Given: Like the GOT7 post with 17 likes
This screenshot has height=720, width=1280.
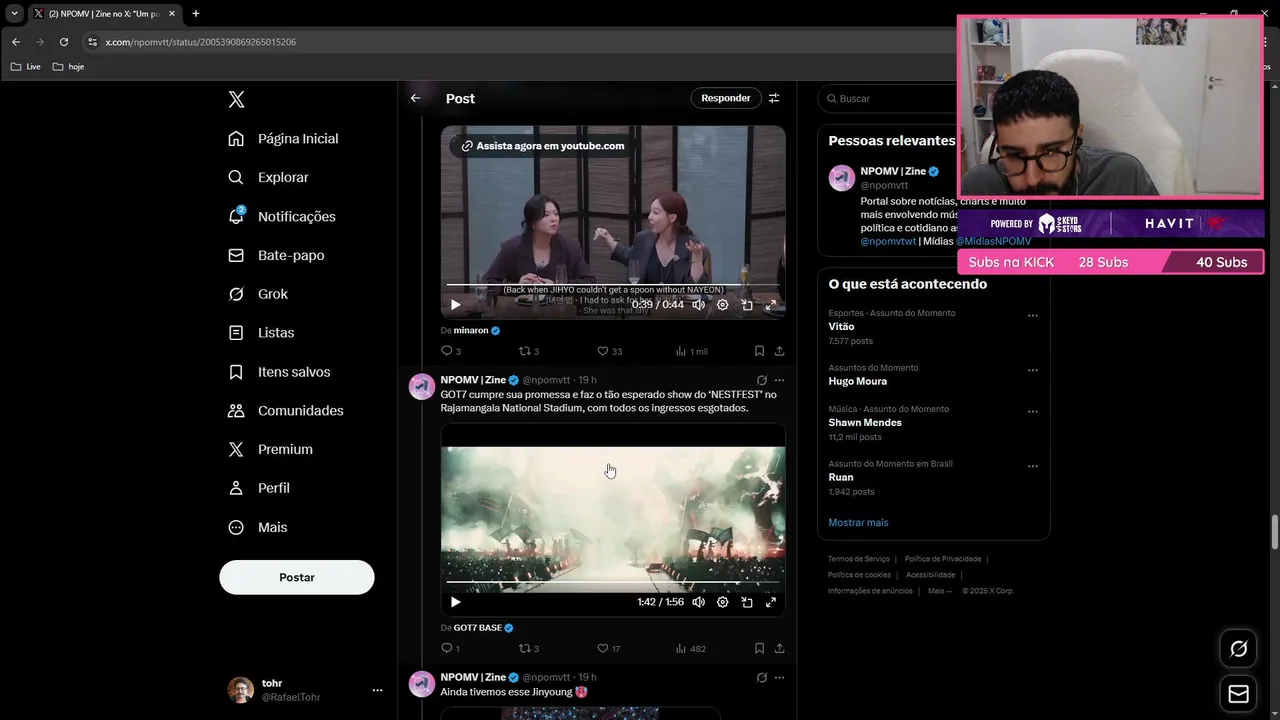Looking at the screenshot, I should point(609,648).
